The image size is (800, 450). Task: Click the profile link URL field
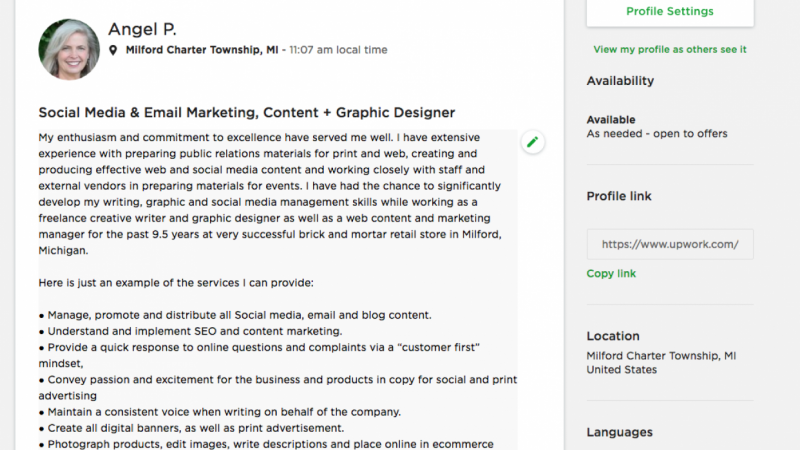coord(669,244)
